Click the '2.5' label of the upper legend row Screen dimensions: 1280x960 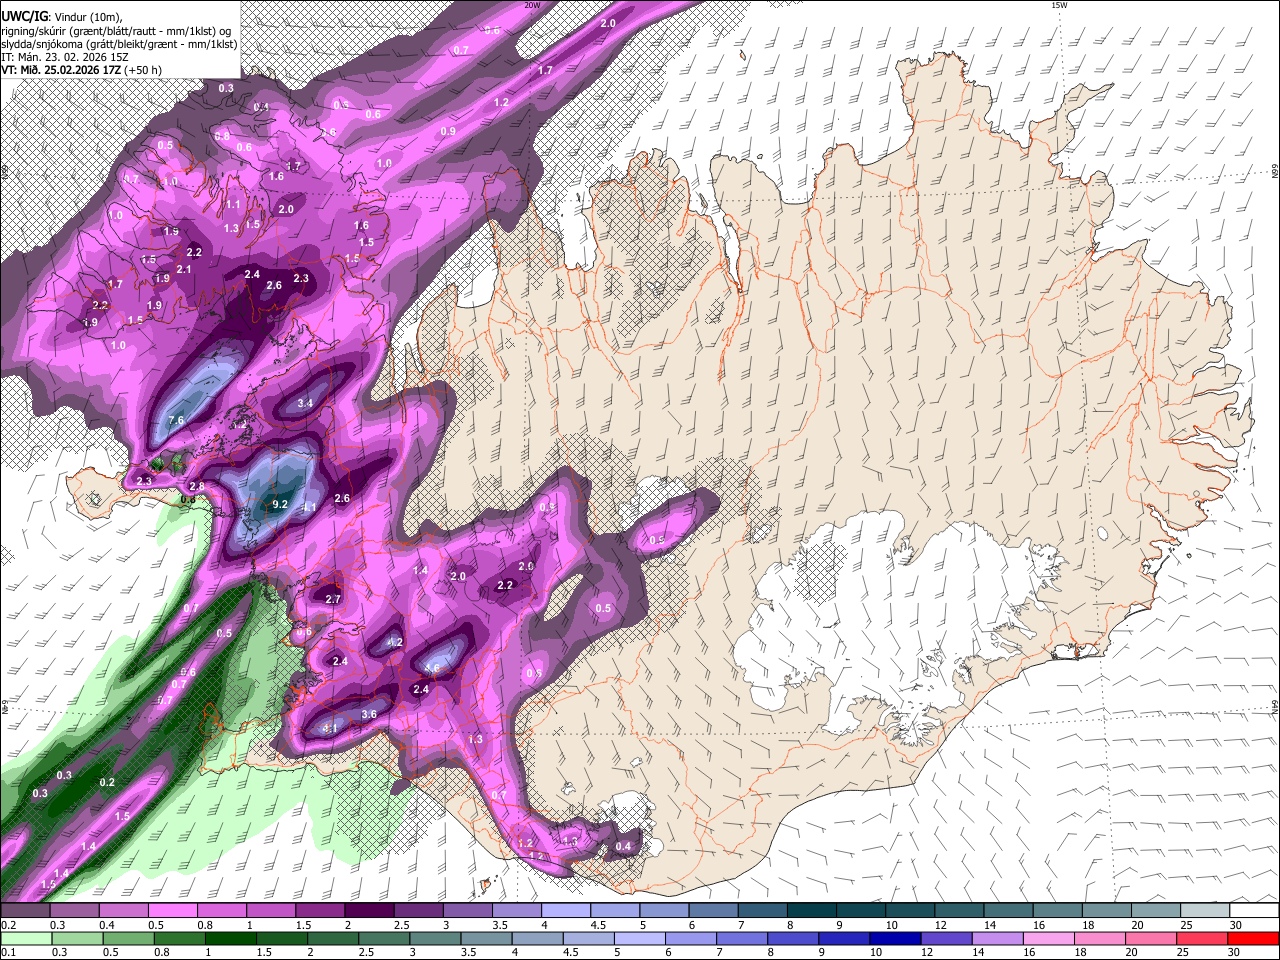coord(401,925)
